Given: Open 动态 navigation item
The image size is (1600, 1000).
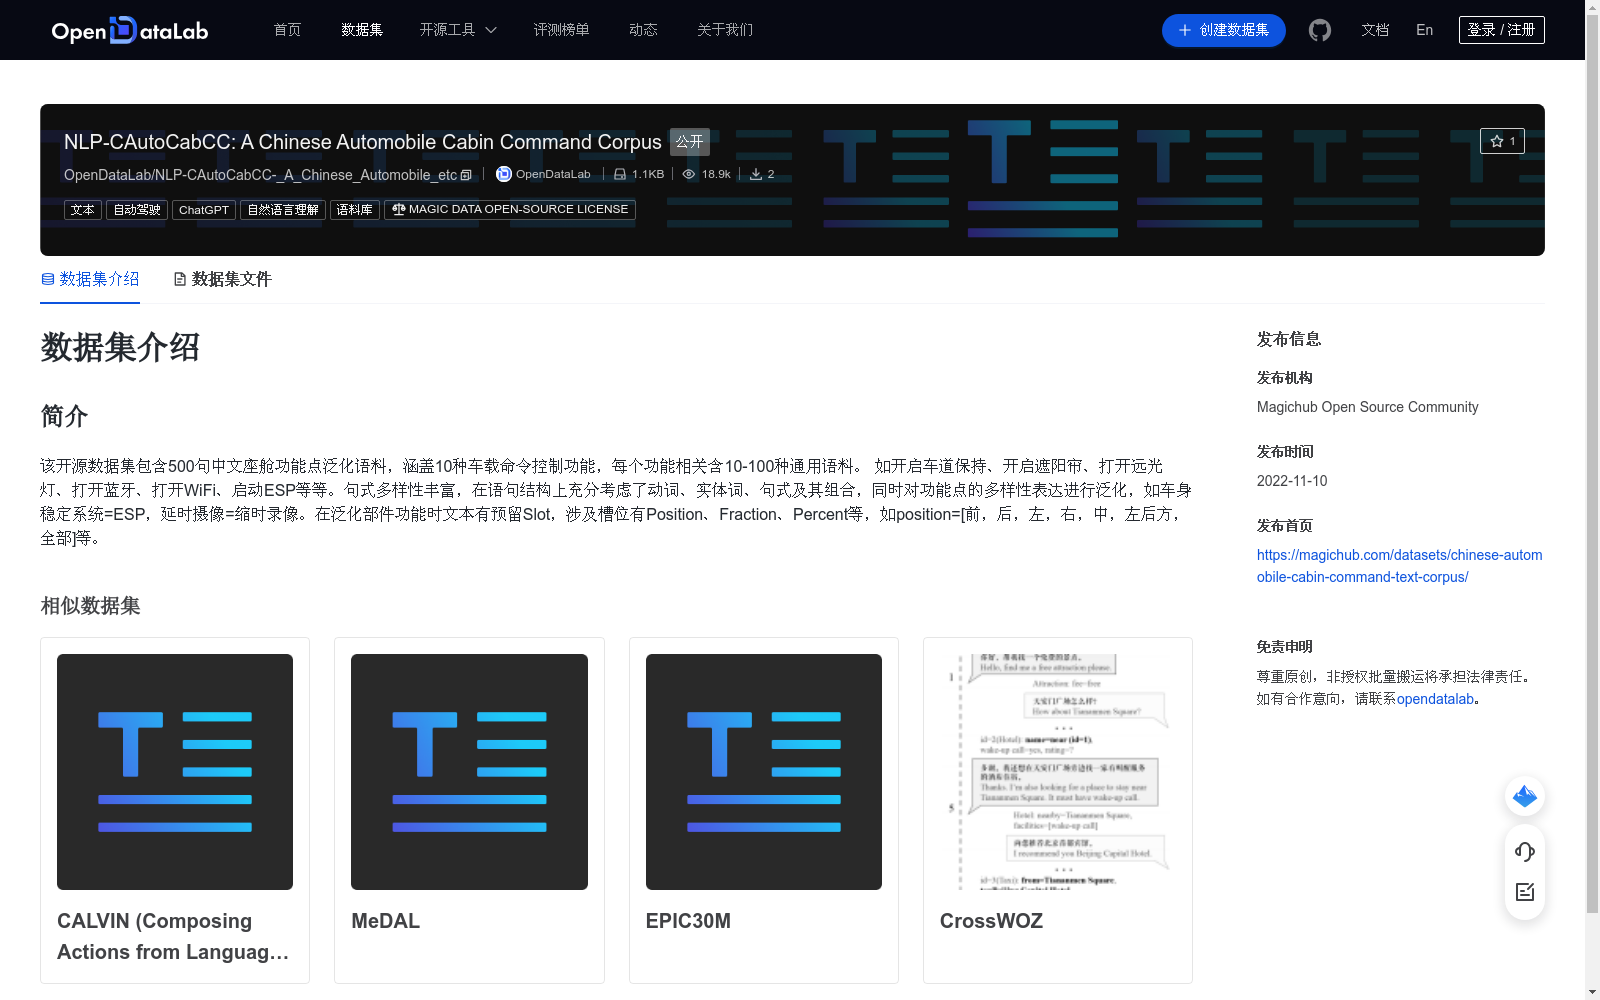Looking at the screenshot, I should 643,30.
